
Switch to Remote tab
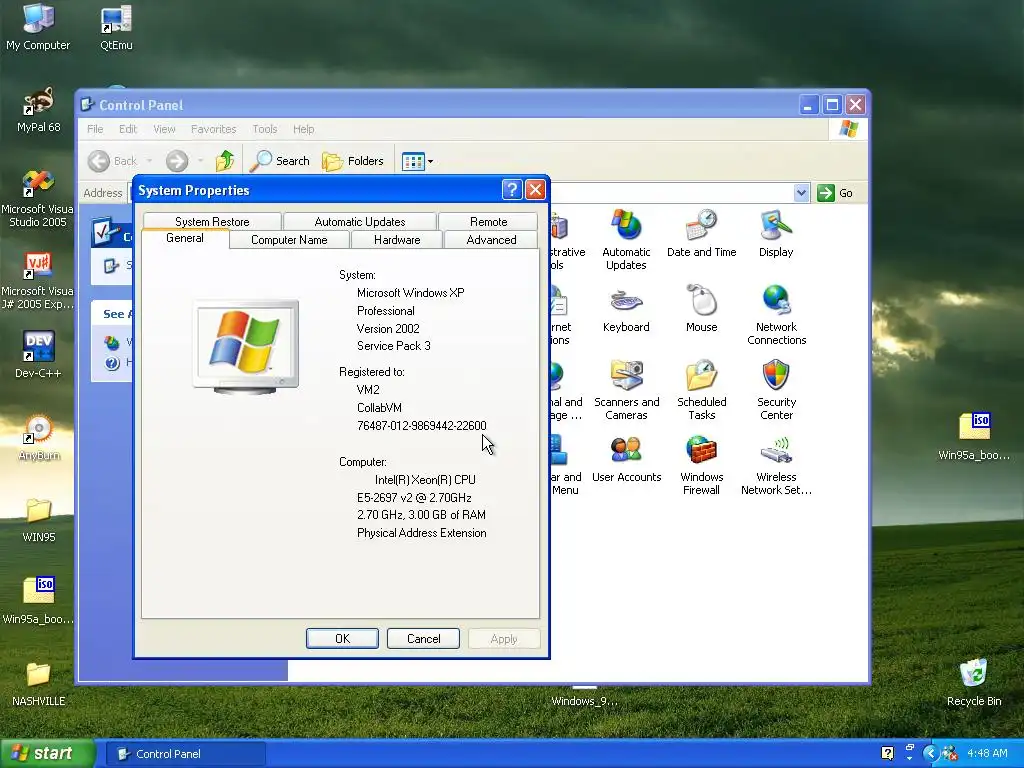(x=488, y=221)
